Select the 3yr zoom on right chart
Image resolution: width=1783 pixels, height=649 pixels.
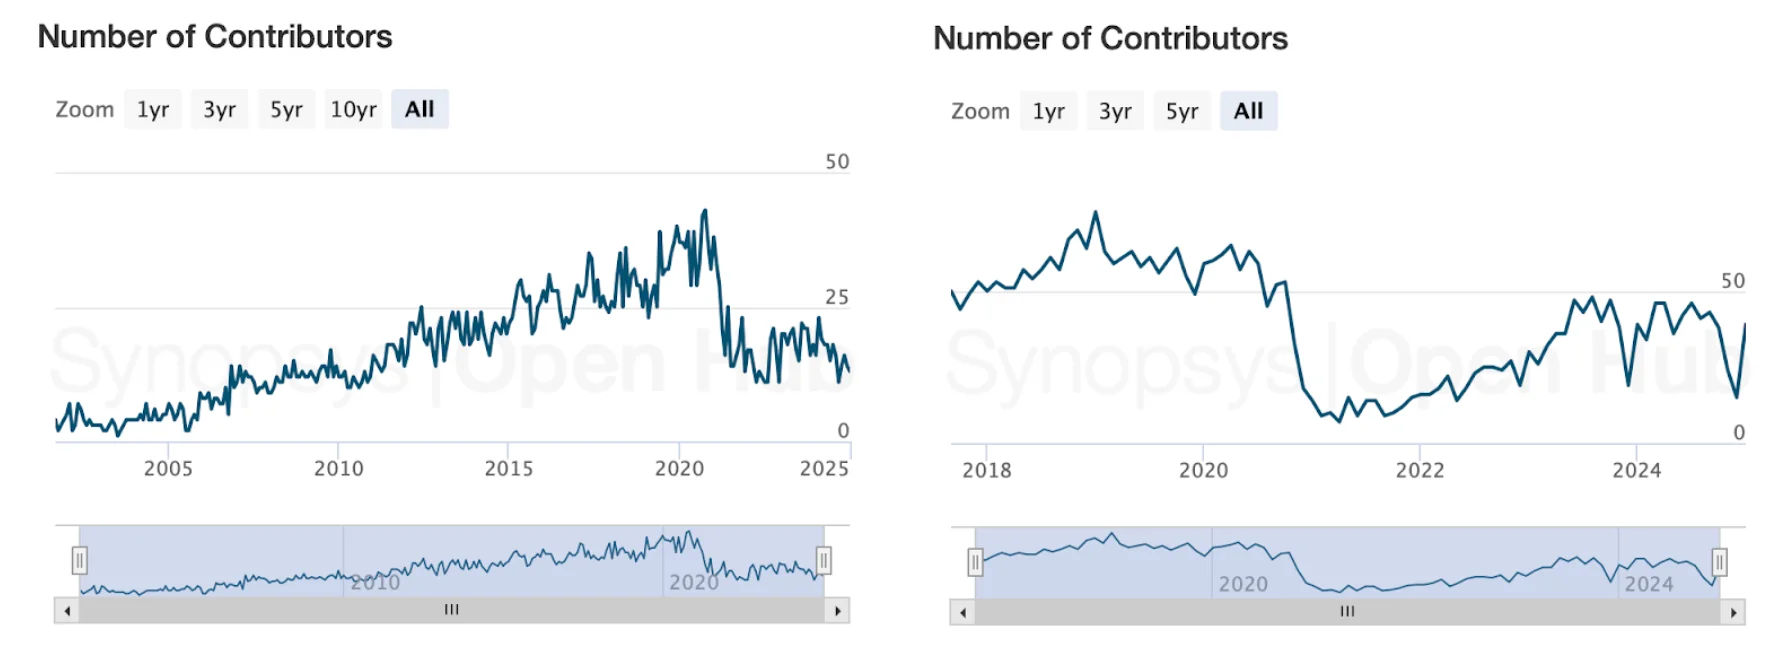point(1114,111)
